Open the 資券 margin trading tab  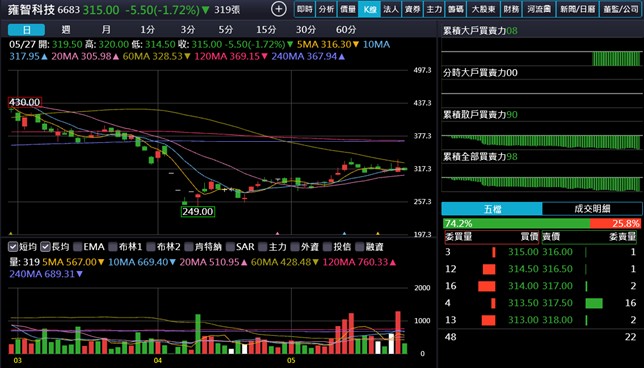pyautogui.click(x=412, y=9)
